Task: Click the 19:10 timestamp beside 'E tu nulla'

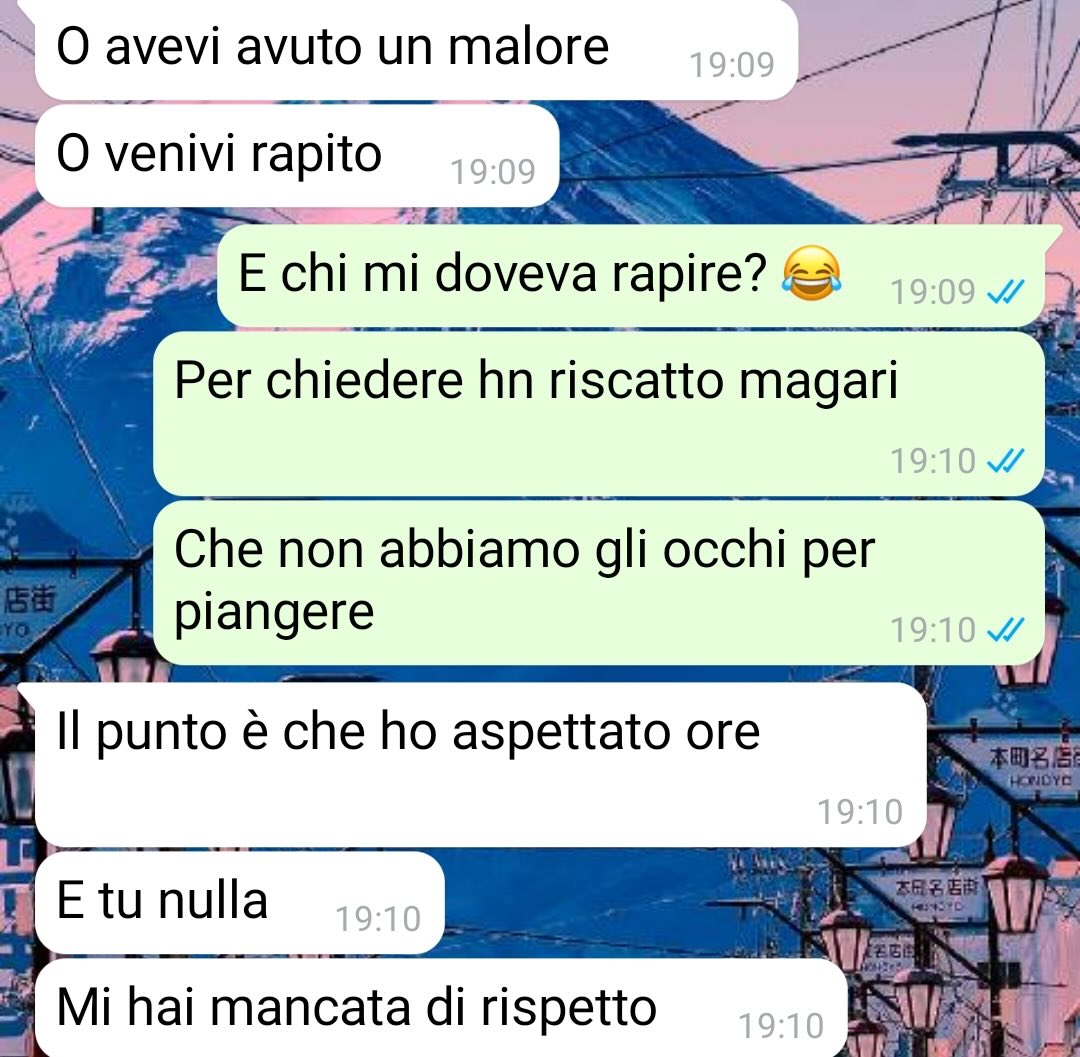Action: (x=378, y=919)
